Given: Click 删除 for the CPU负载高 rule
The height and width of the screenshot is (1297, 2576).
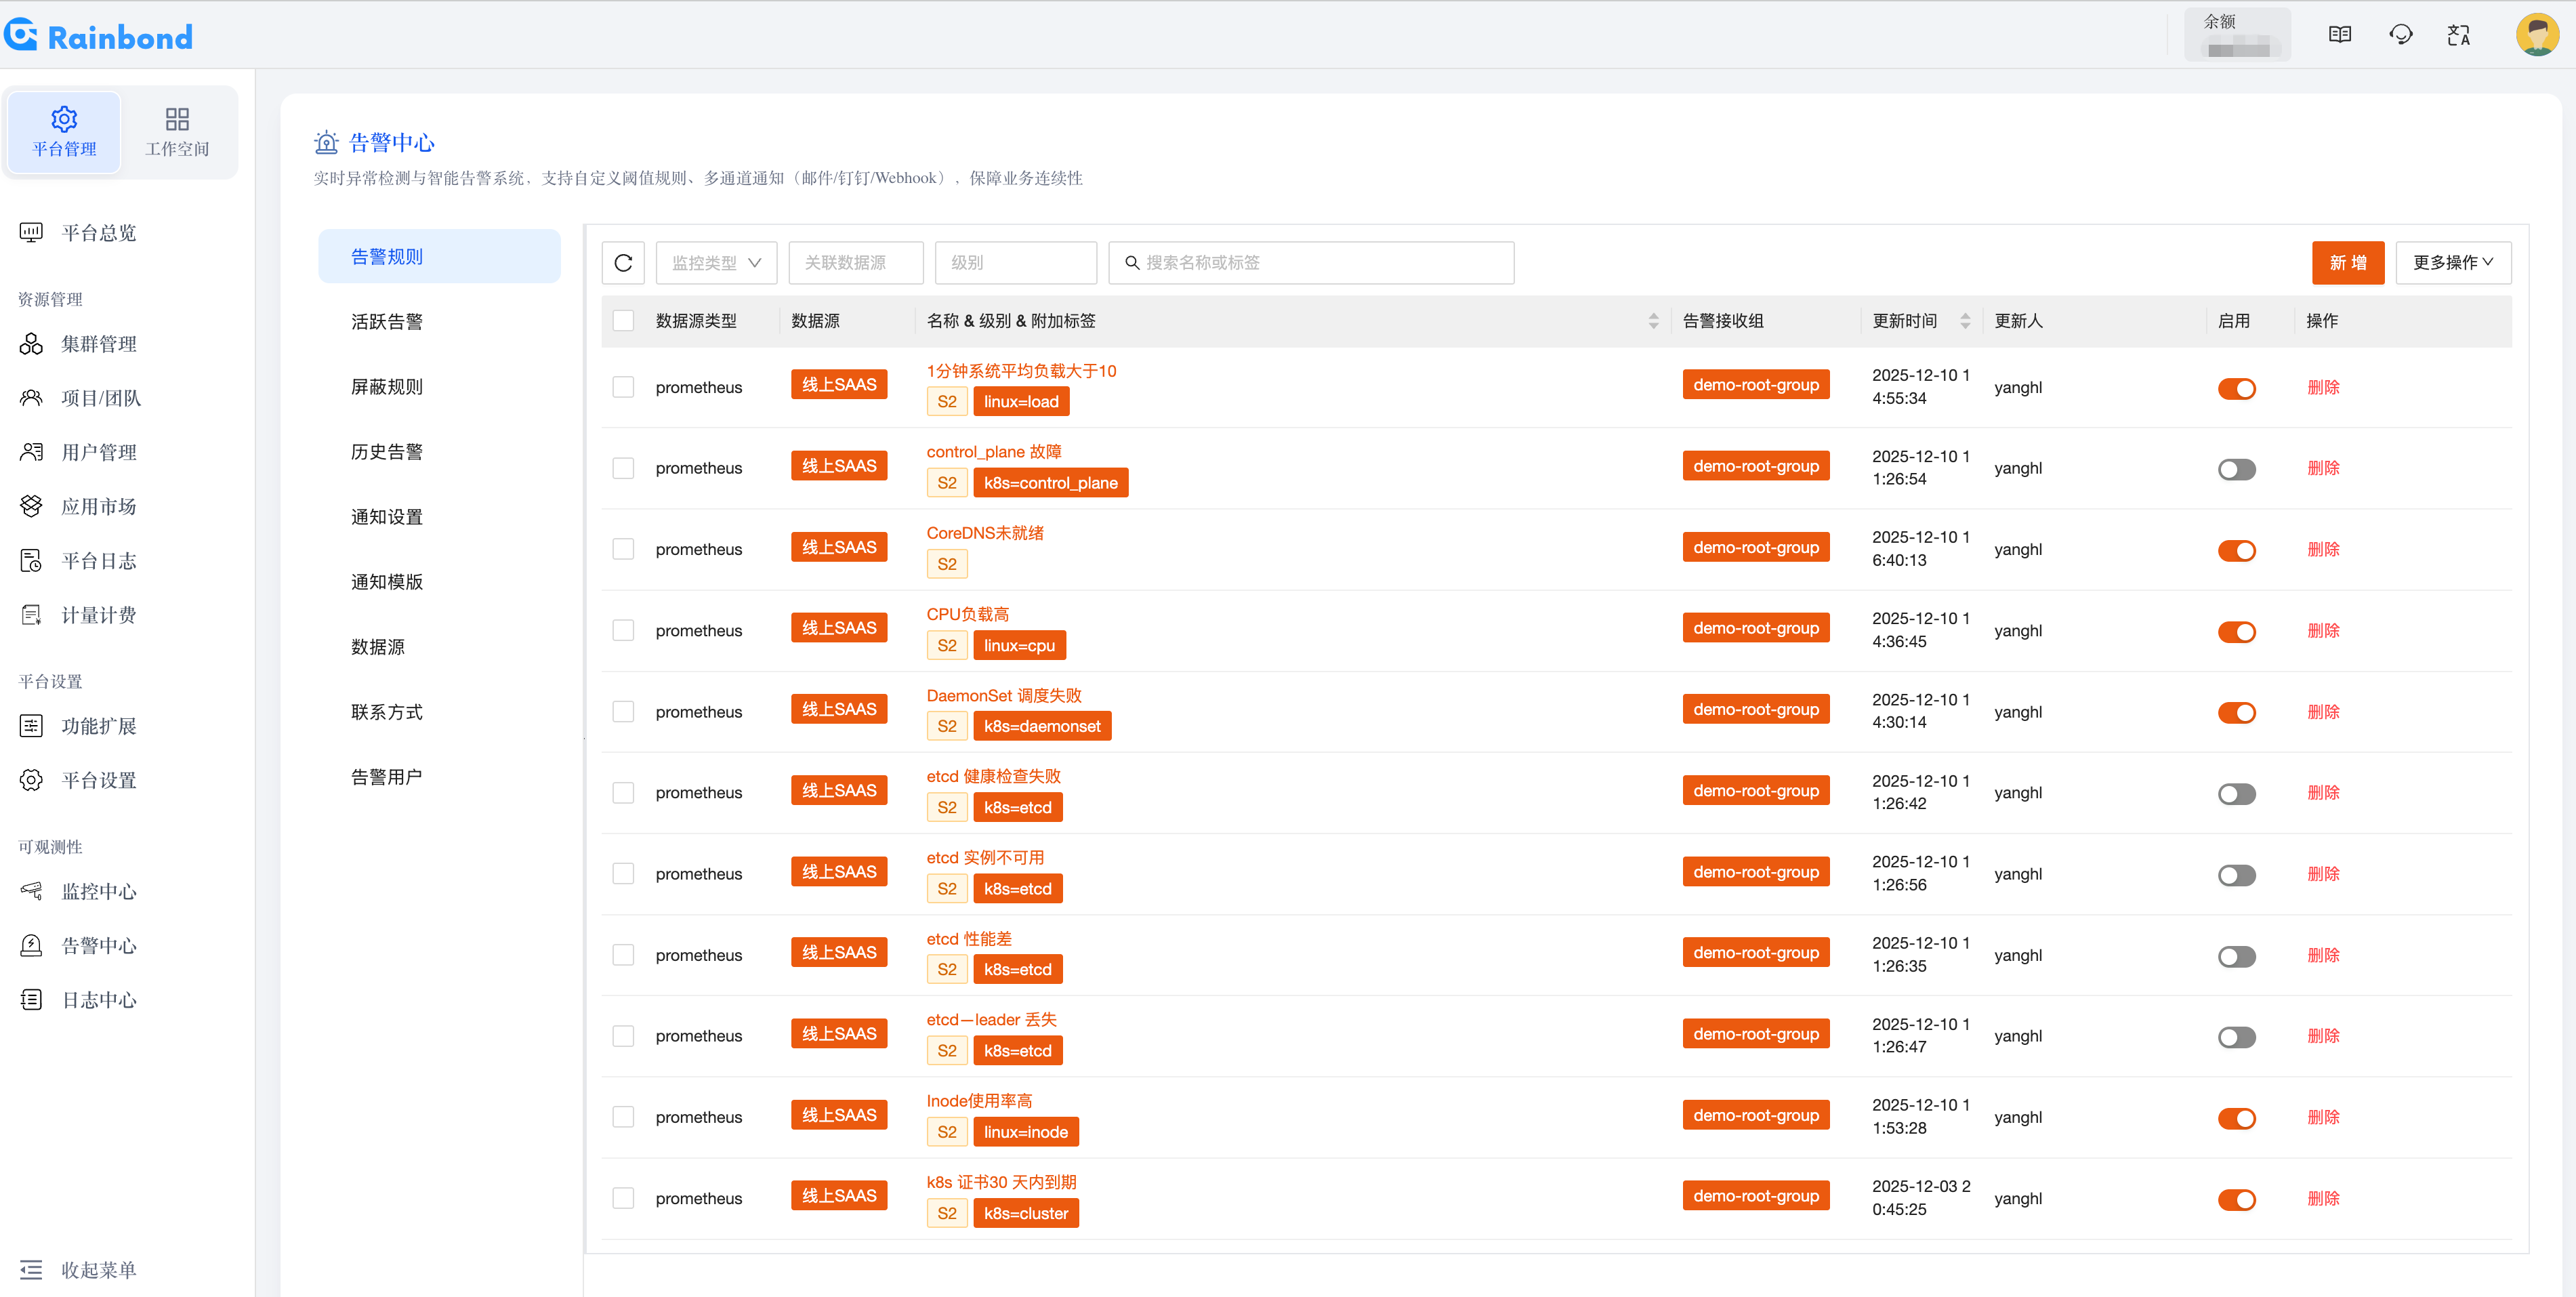Looking at the screenshot, I should coord(2323,631).
